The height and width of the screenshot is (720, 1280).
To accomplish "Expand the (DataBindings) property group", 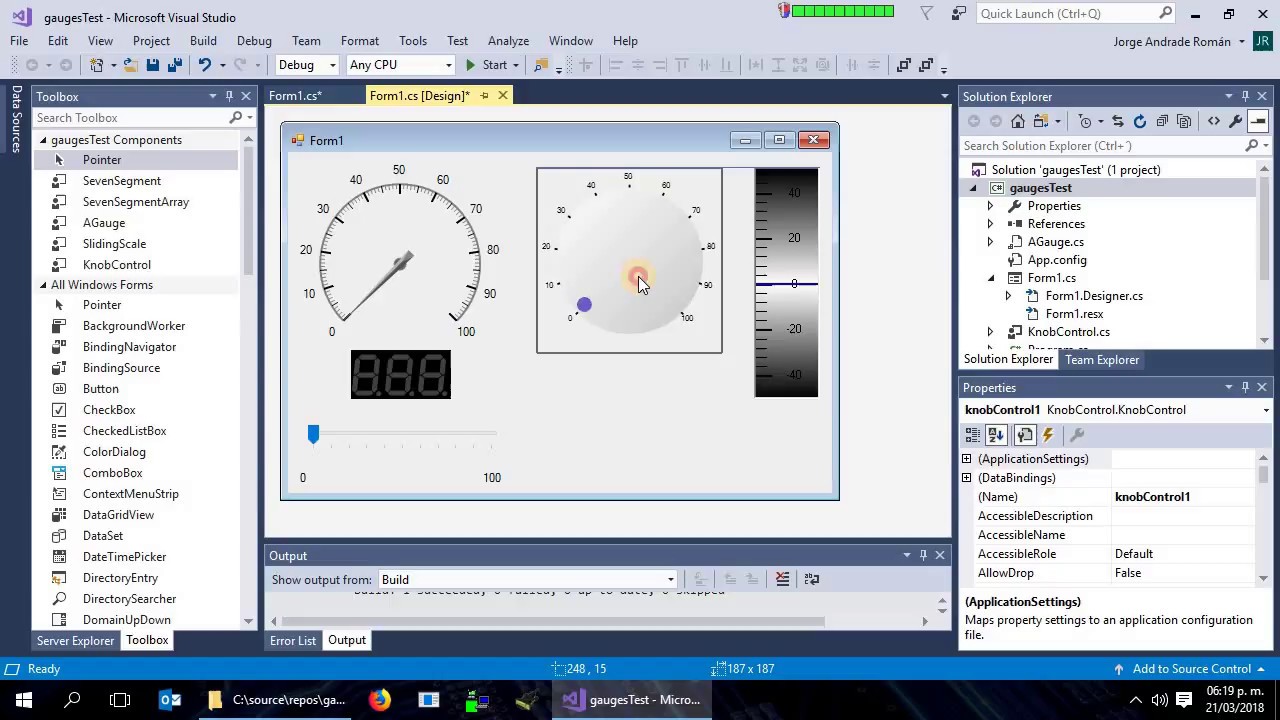I will point(967,478).
